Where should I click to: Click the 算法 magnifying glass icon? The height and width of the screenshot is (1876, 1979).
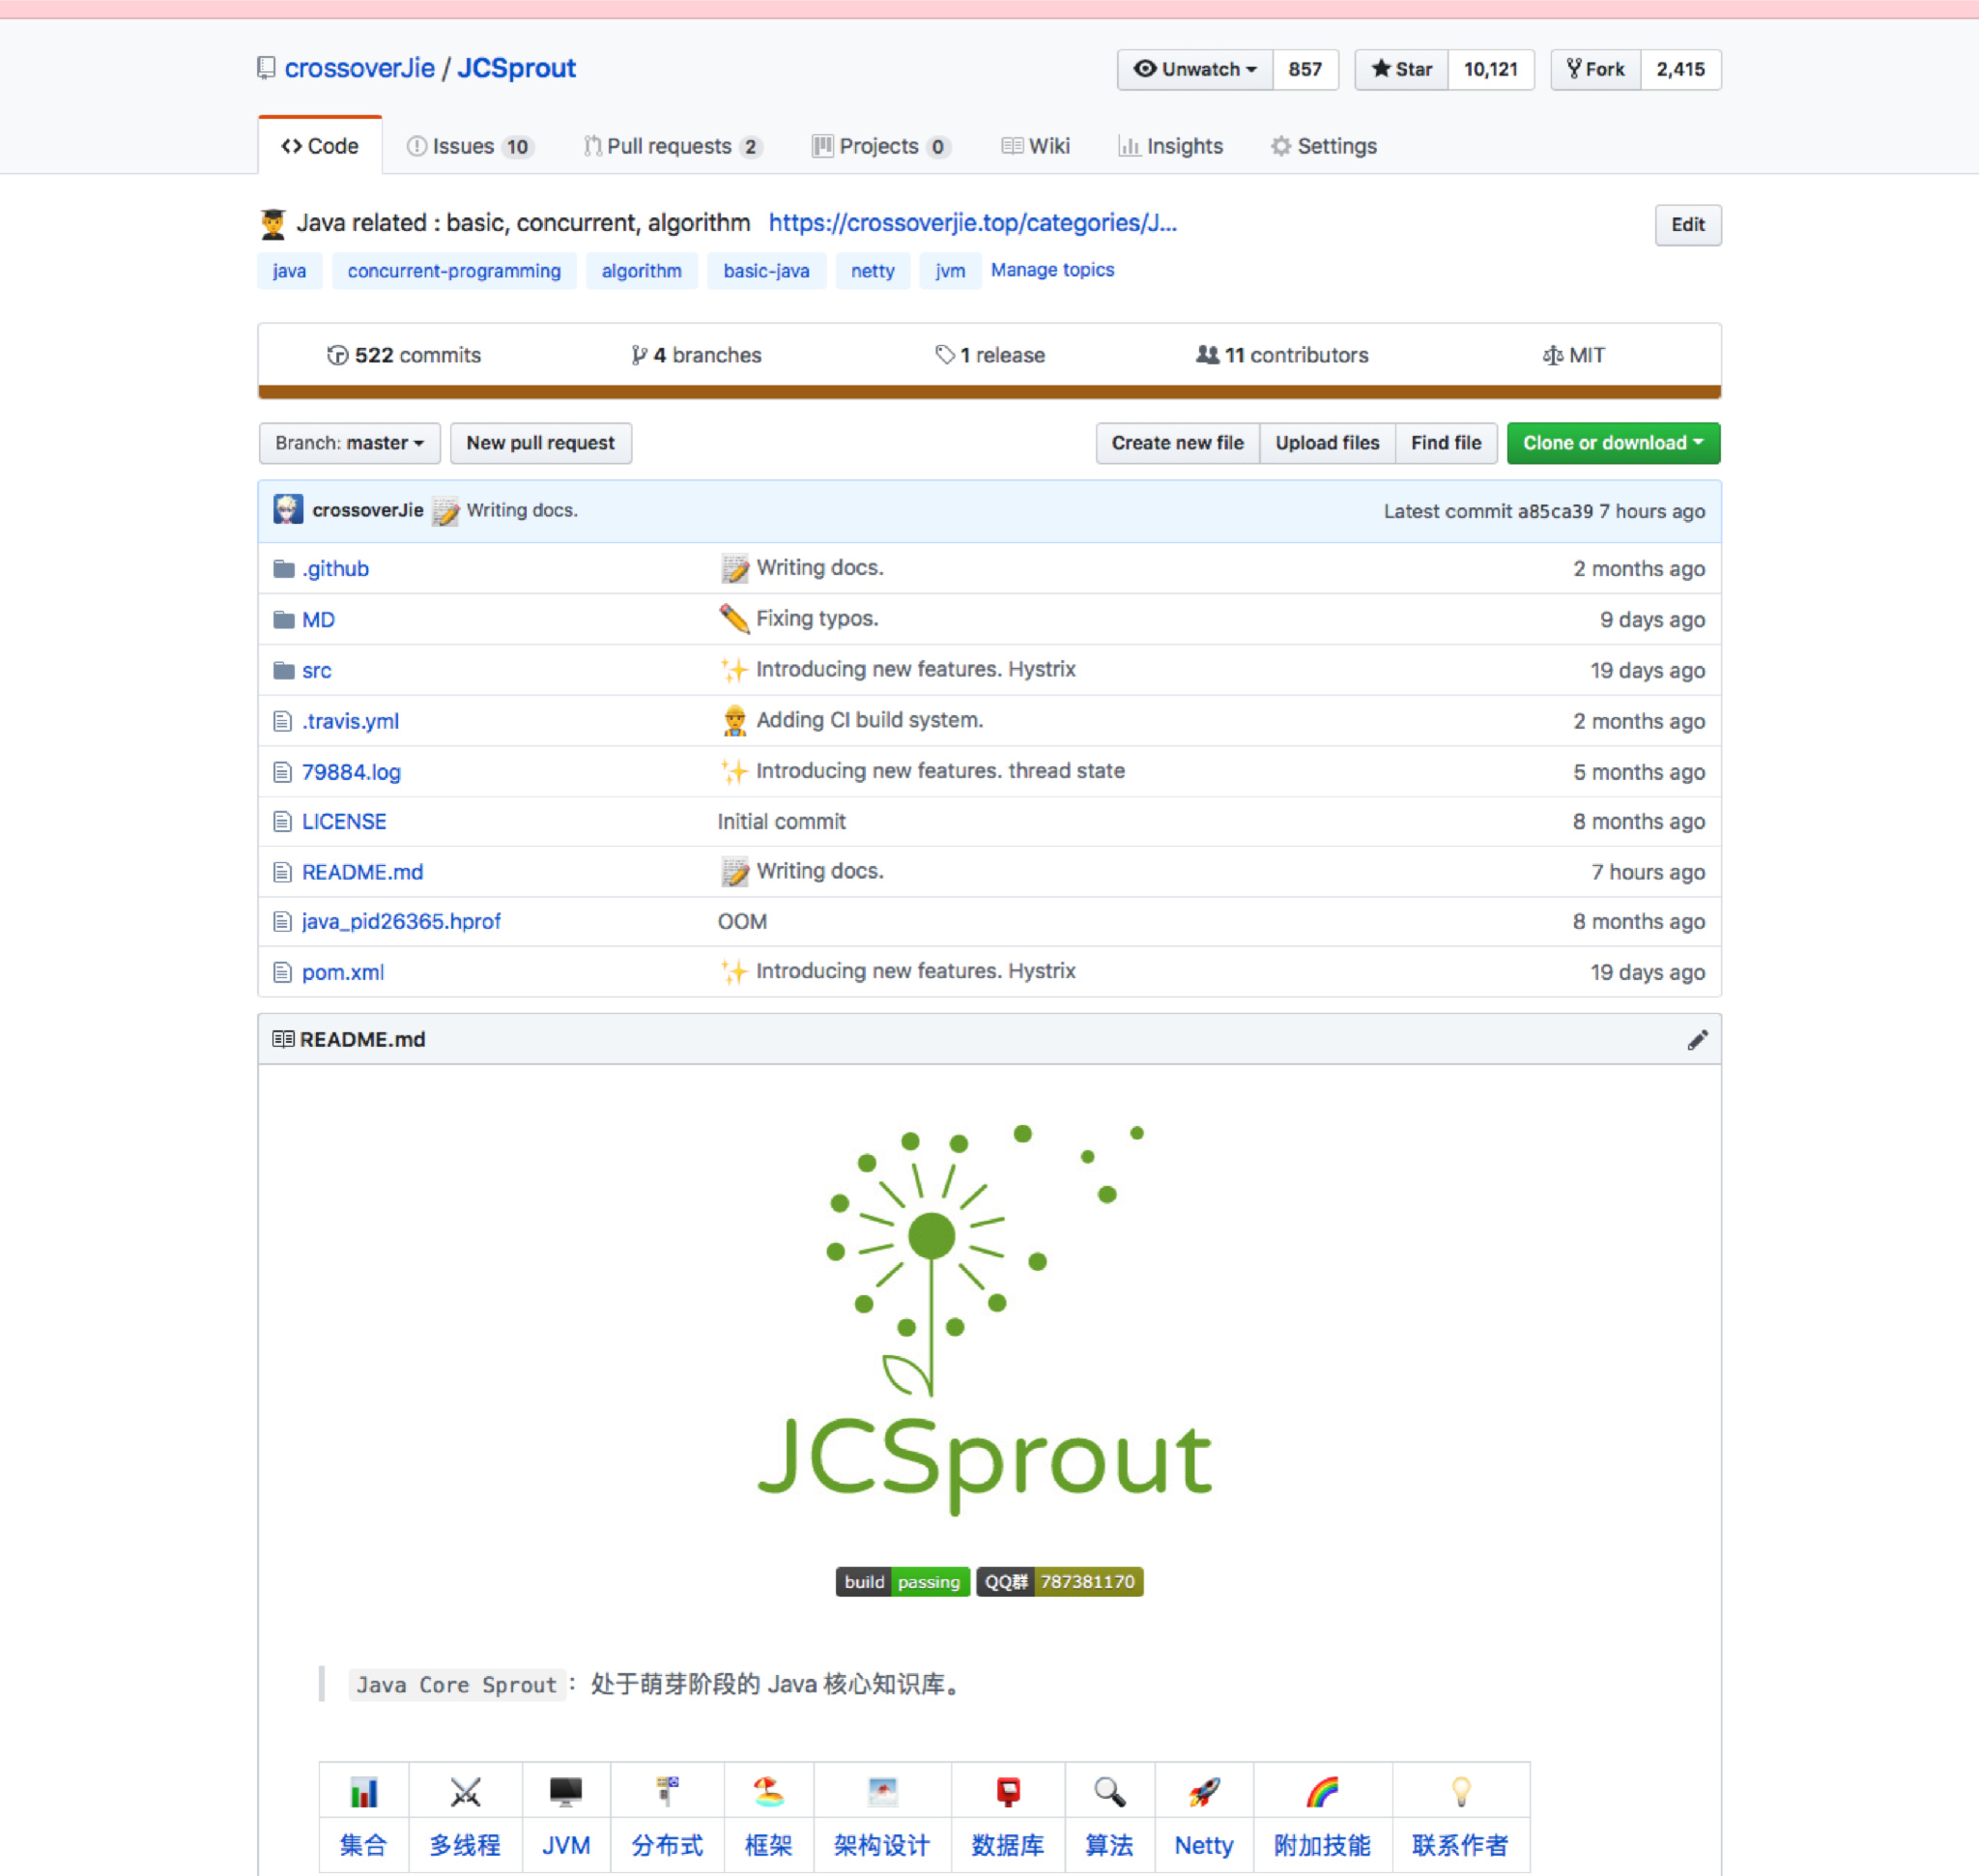pyautogui.click(x=1109, y=1792)
